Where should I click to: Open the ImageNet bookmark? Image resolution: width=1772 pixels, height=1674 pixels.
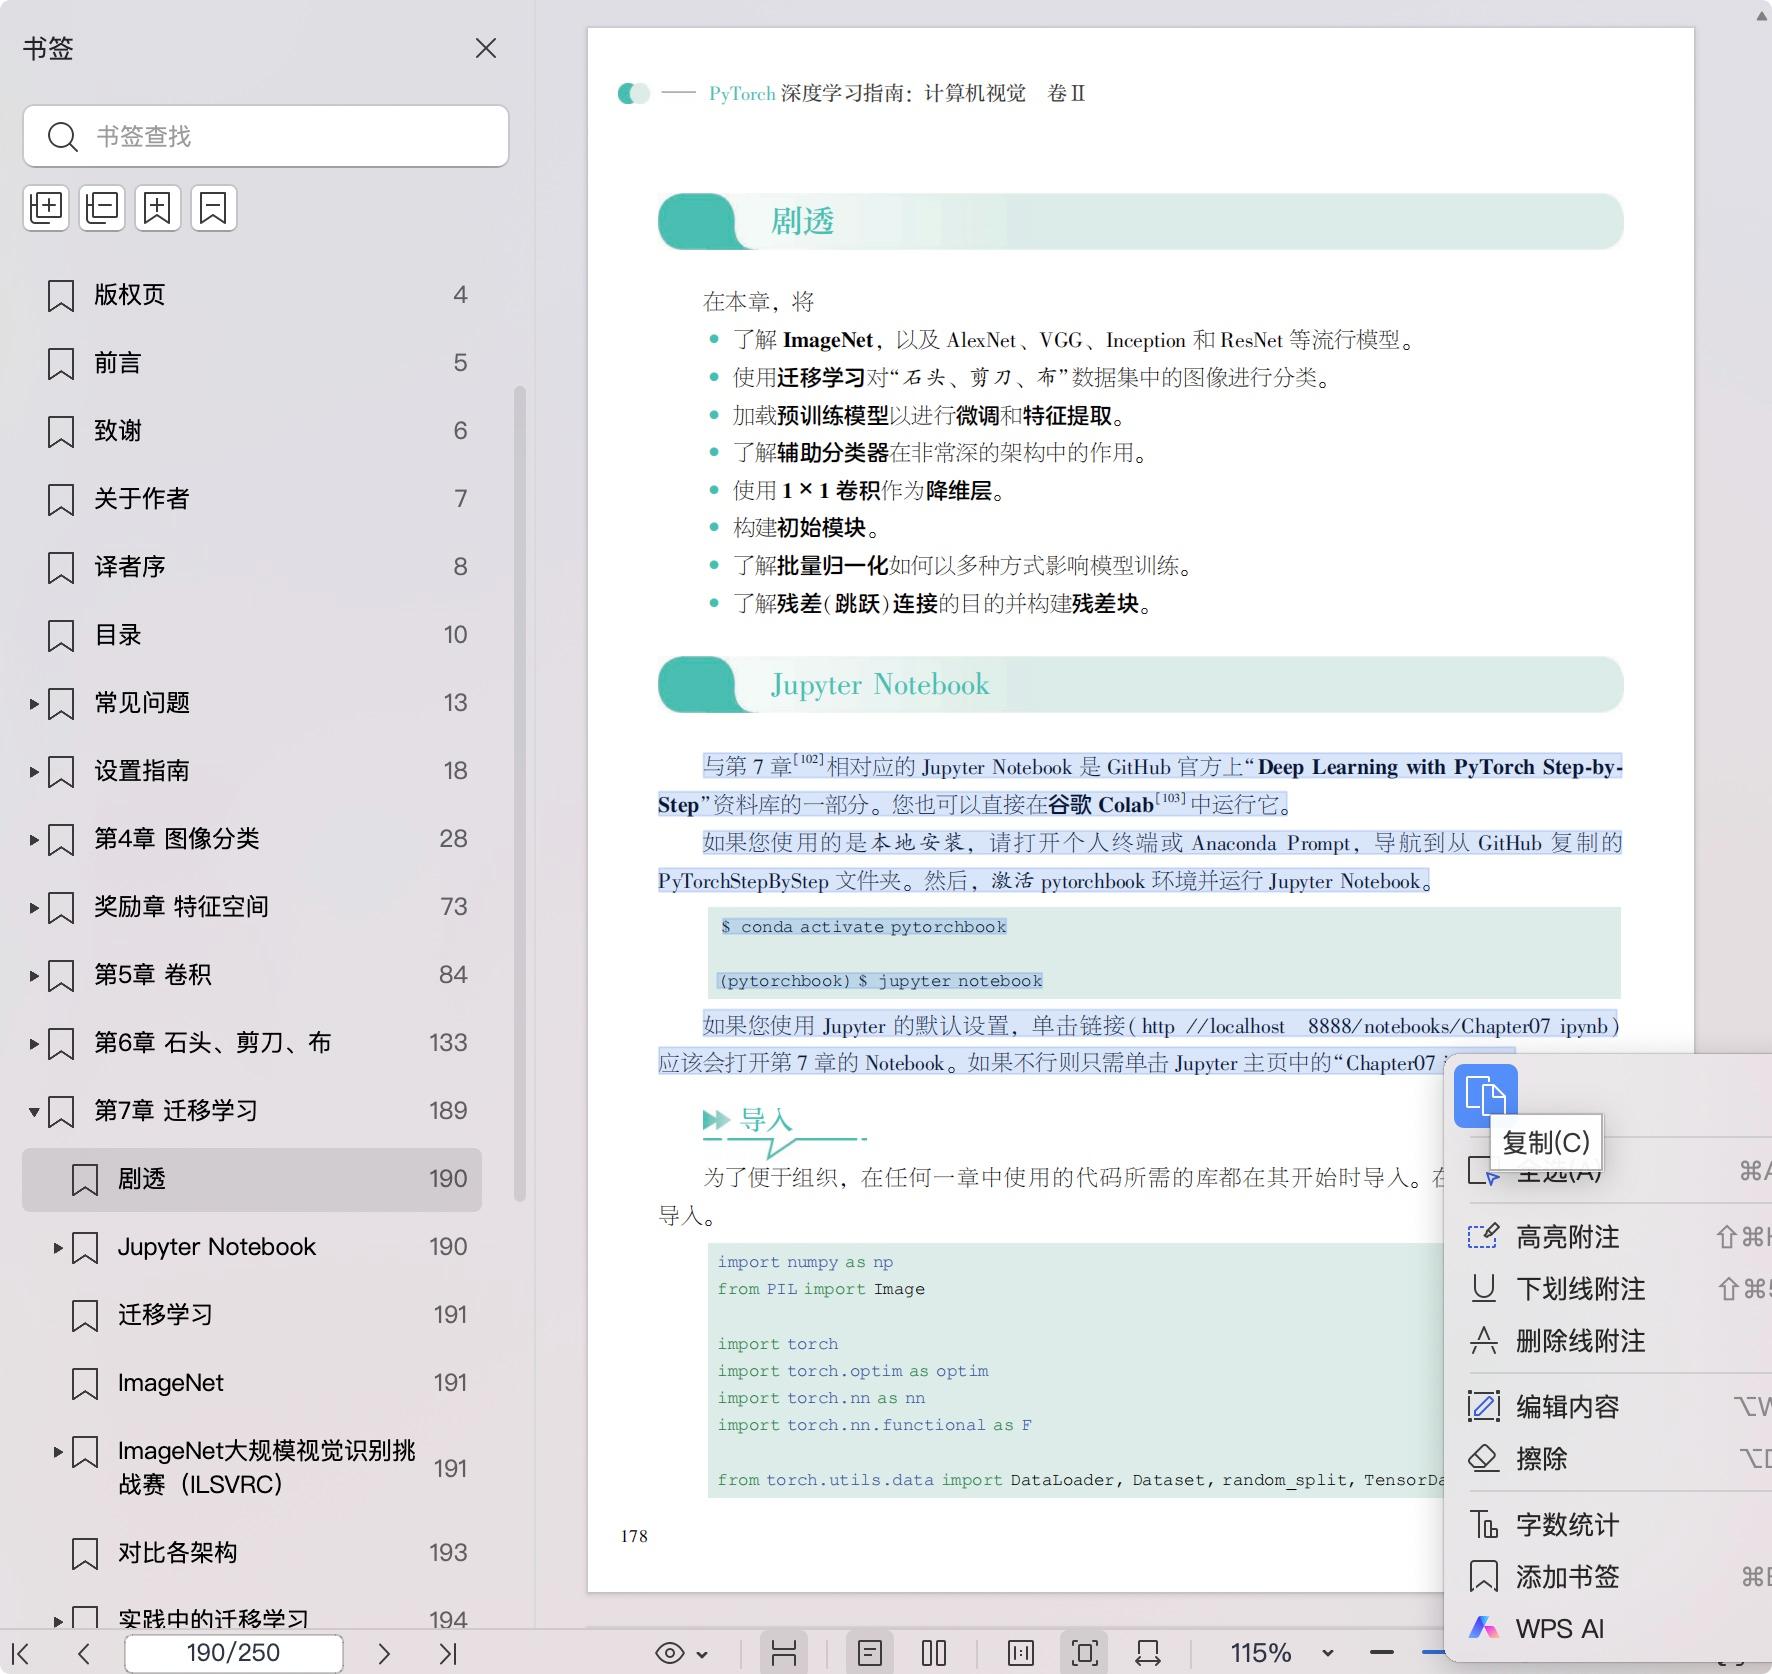click(x=170, y=1383)
